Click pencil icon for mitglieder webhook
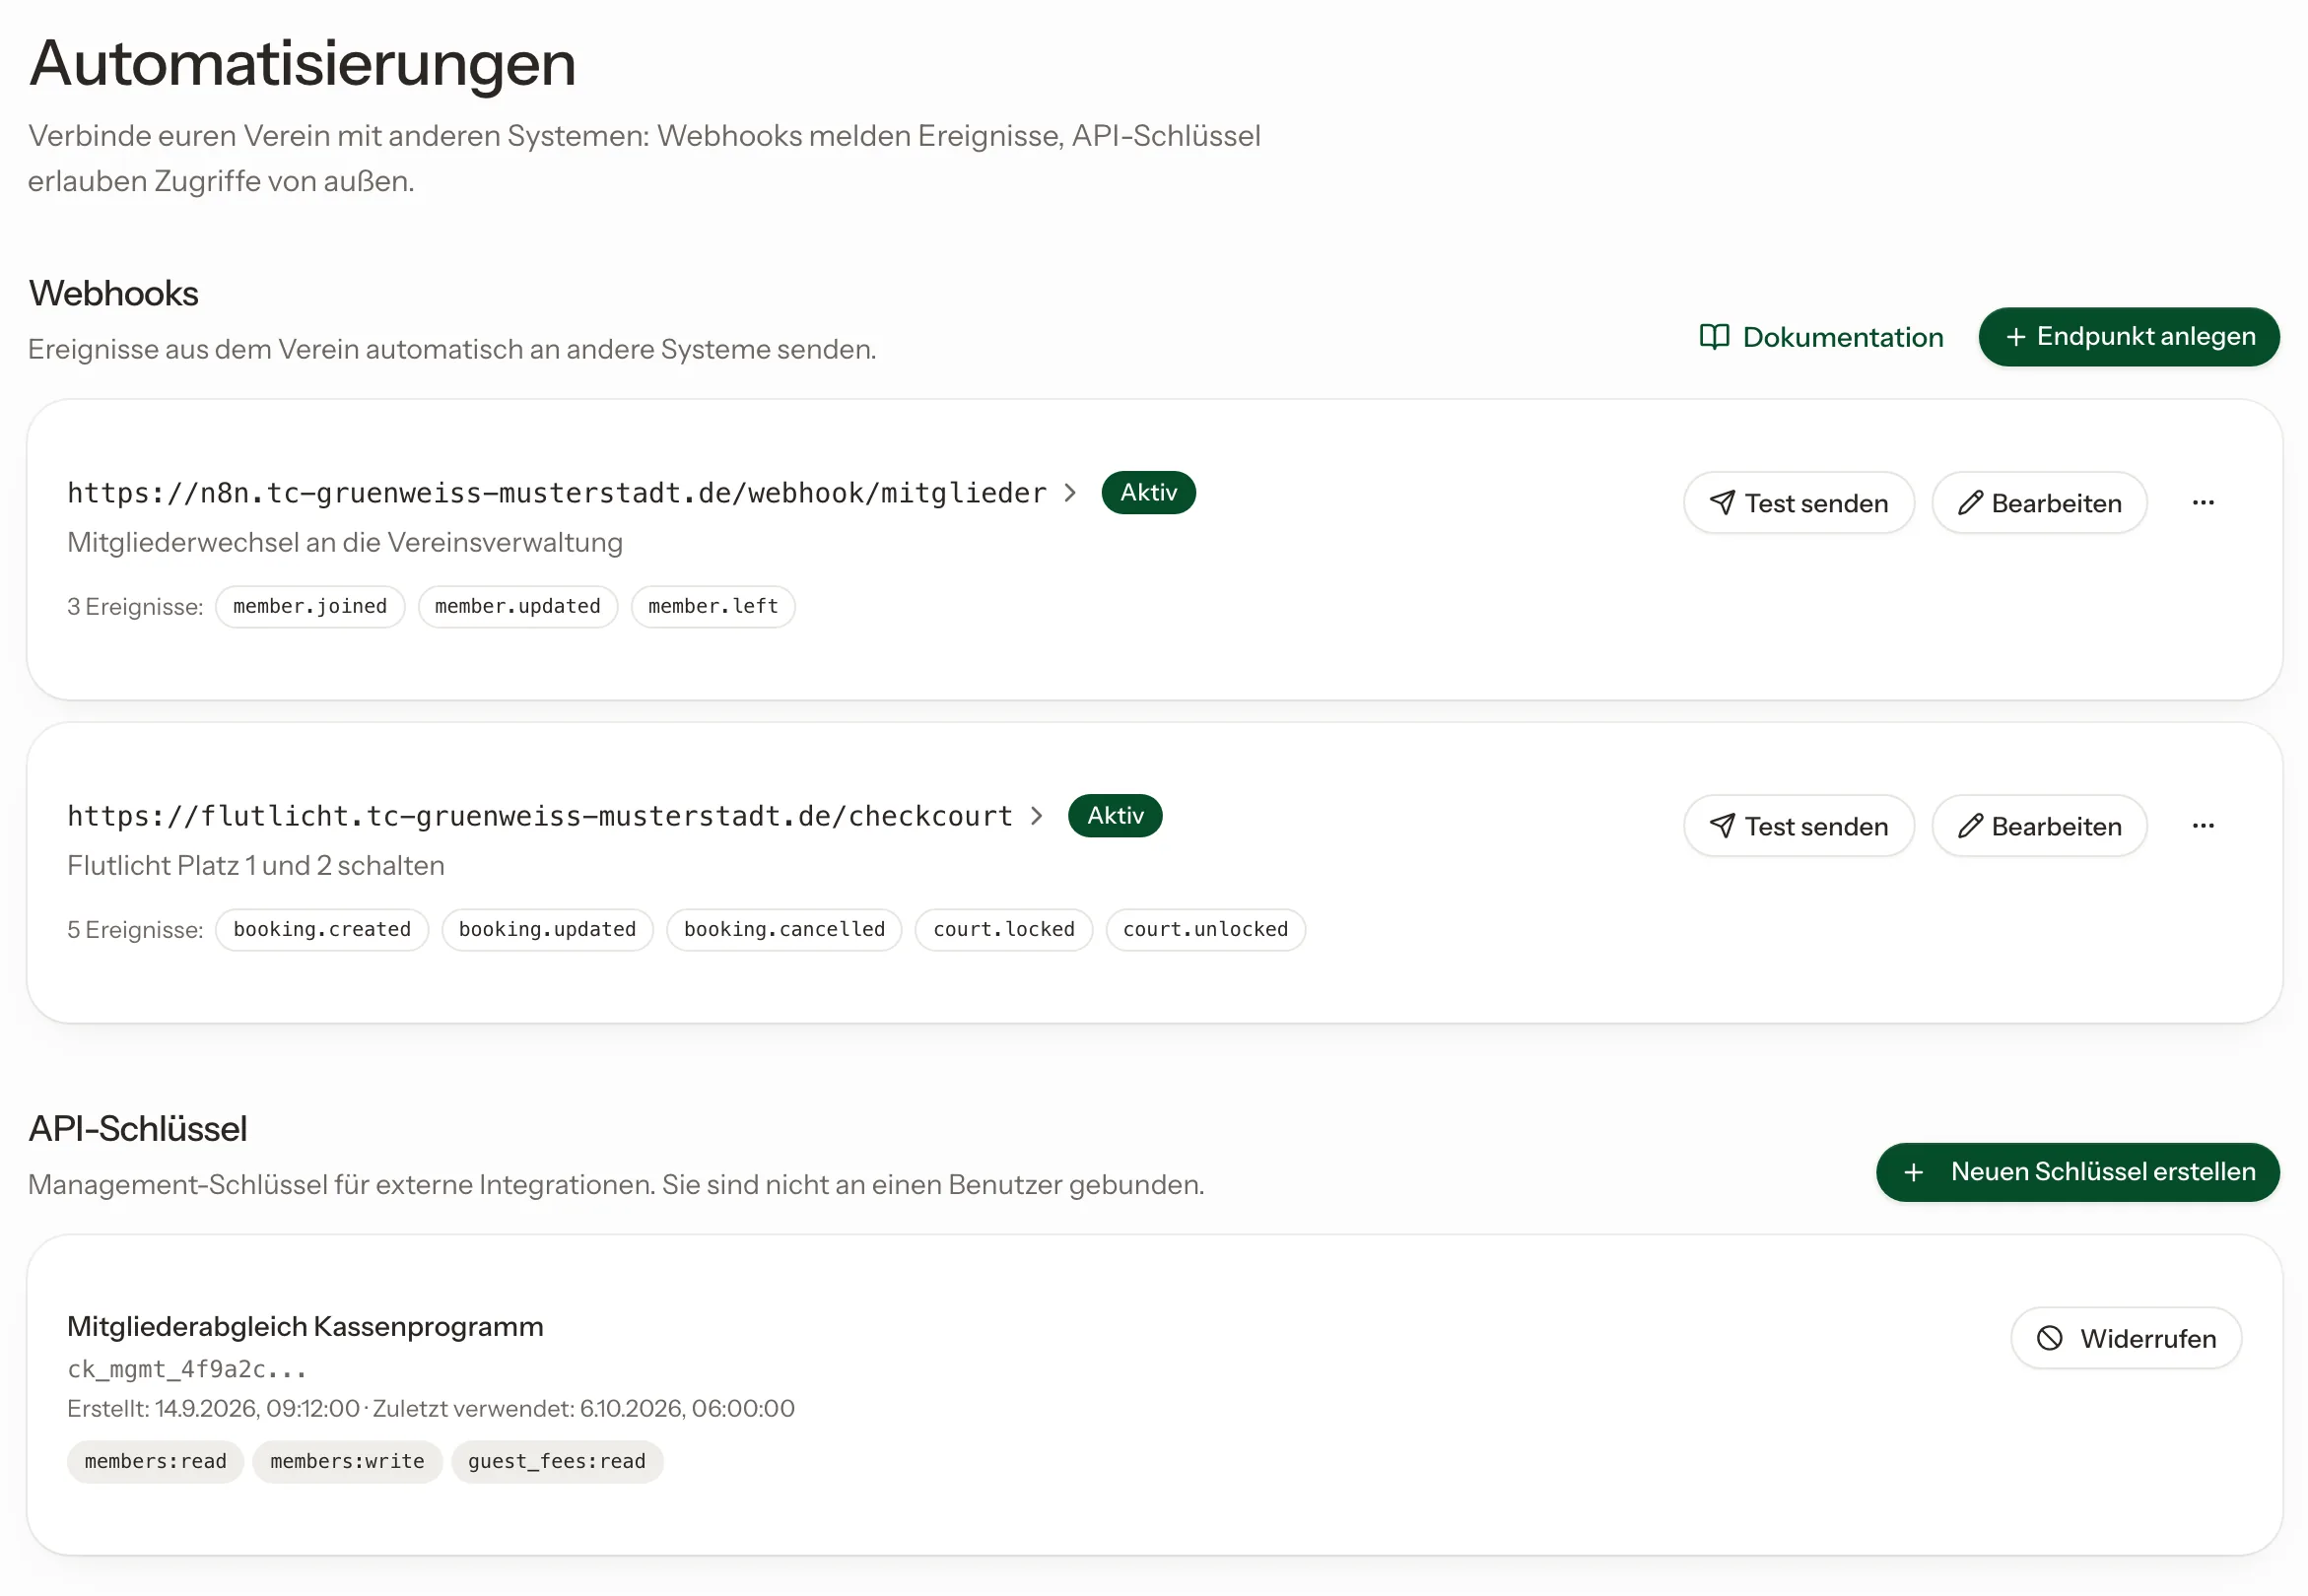Screen dimensions: 2308x1596 click(x=1969, y=503)
